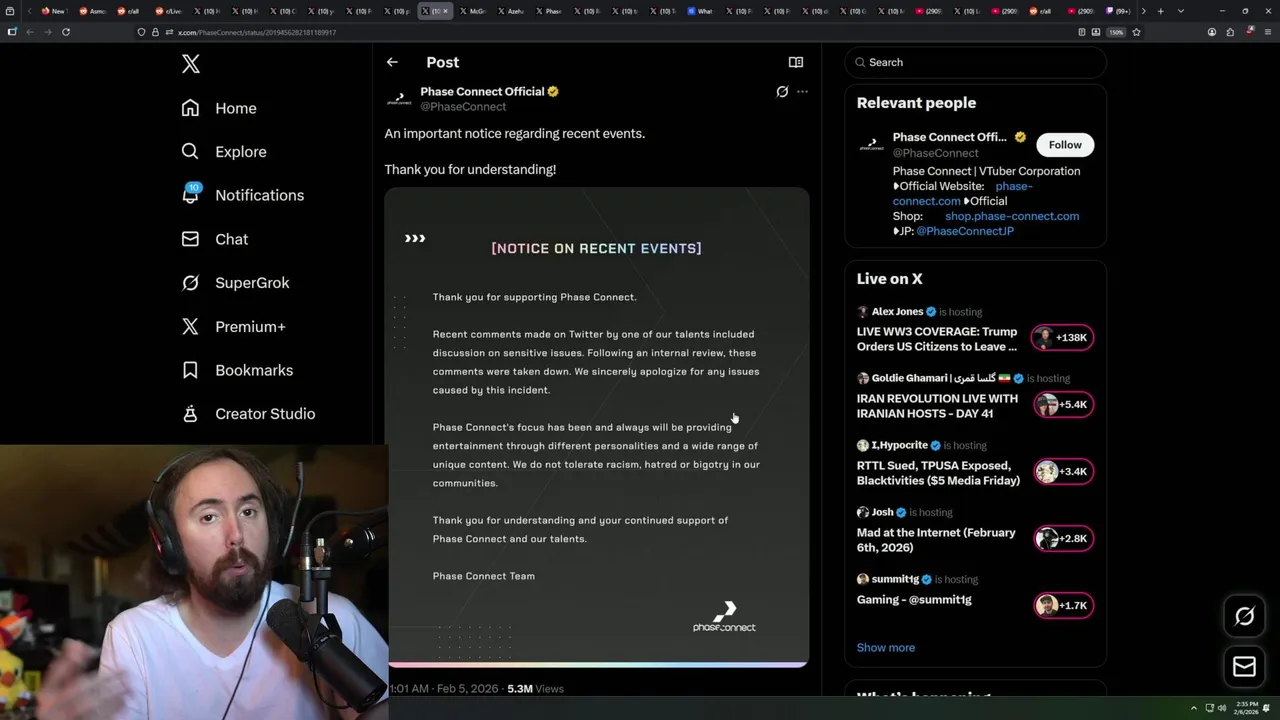Screen dimensions: 1280x720
Task: Open floating Grok button
Action: [x=1244, y=616]
